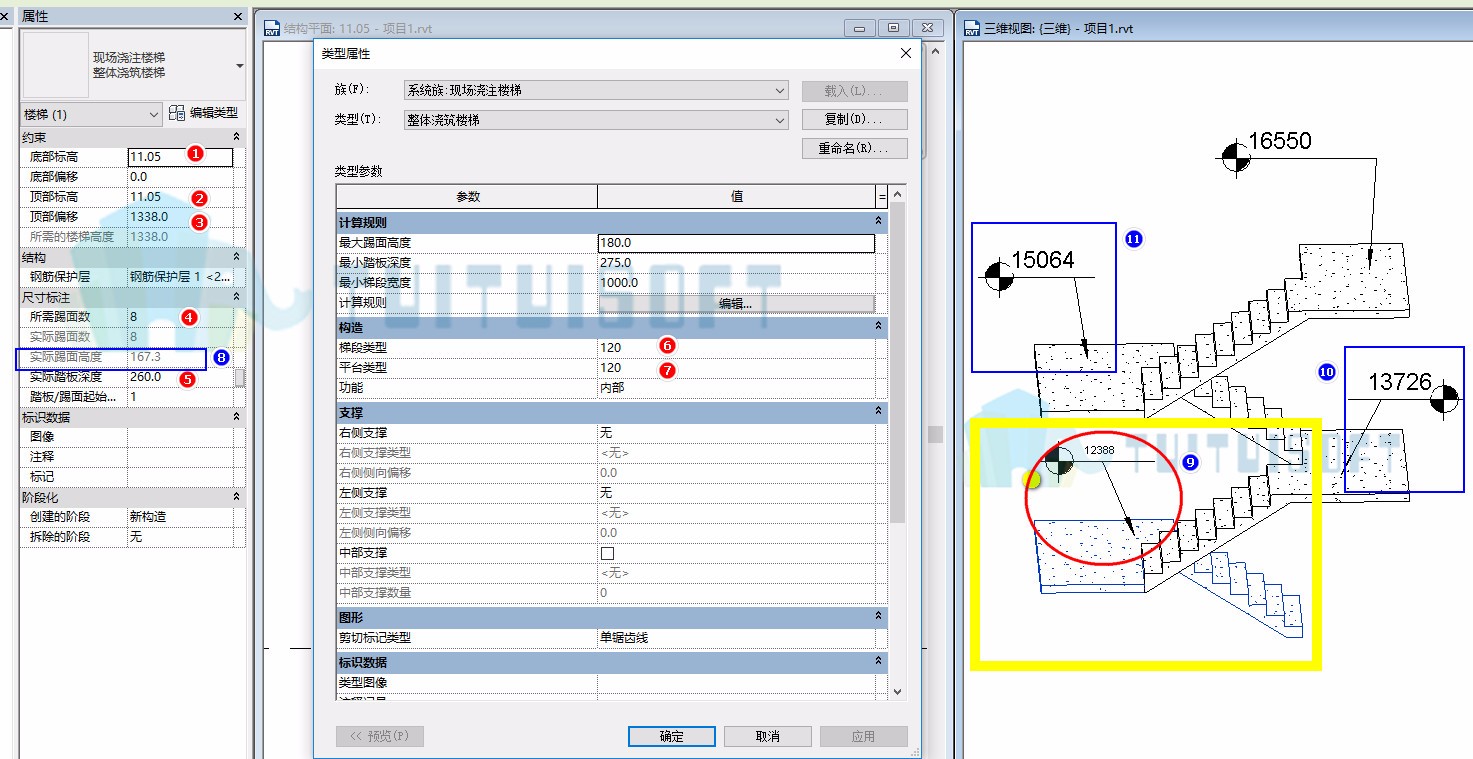Restore the 结构平面 11.05 view window
The image size is (1473, 759).
click(893, 28)
